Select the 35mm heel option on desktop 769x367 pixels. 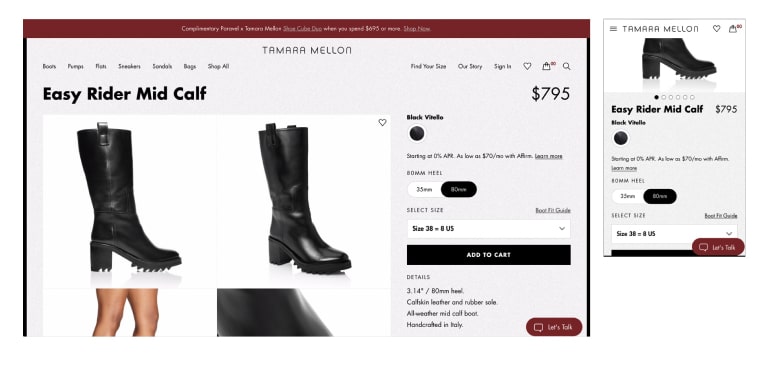(x=424, y=189)
